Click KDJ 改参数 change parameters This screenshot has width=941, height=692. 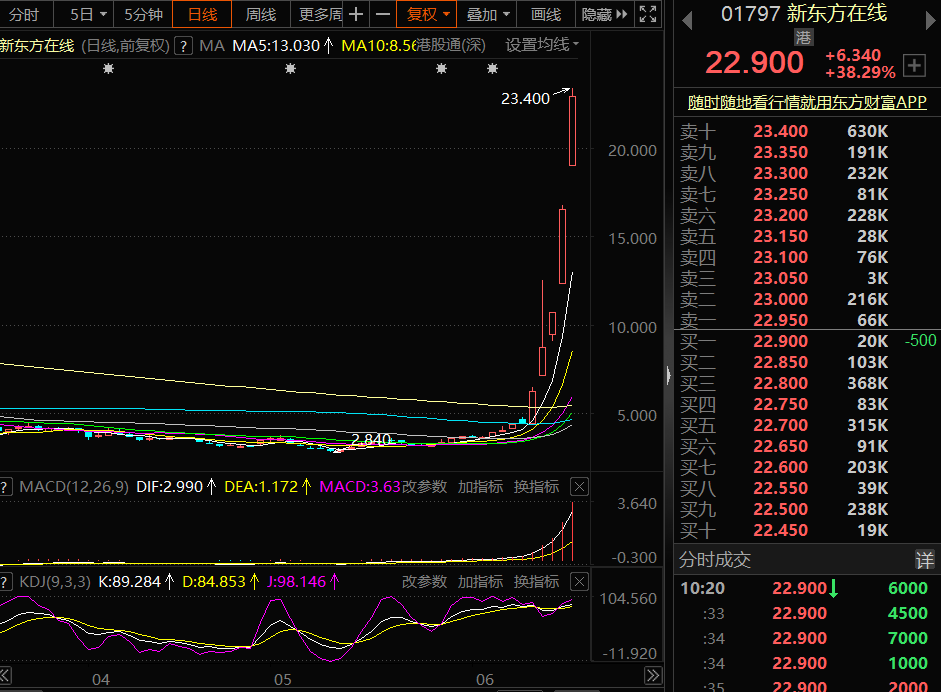tap(424, 582)
